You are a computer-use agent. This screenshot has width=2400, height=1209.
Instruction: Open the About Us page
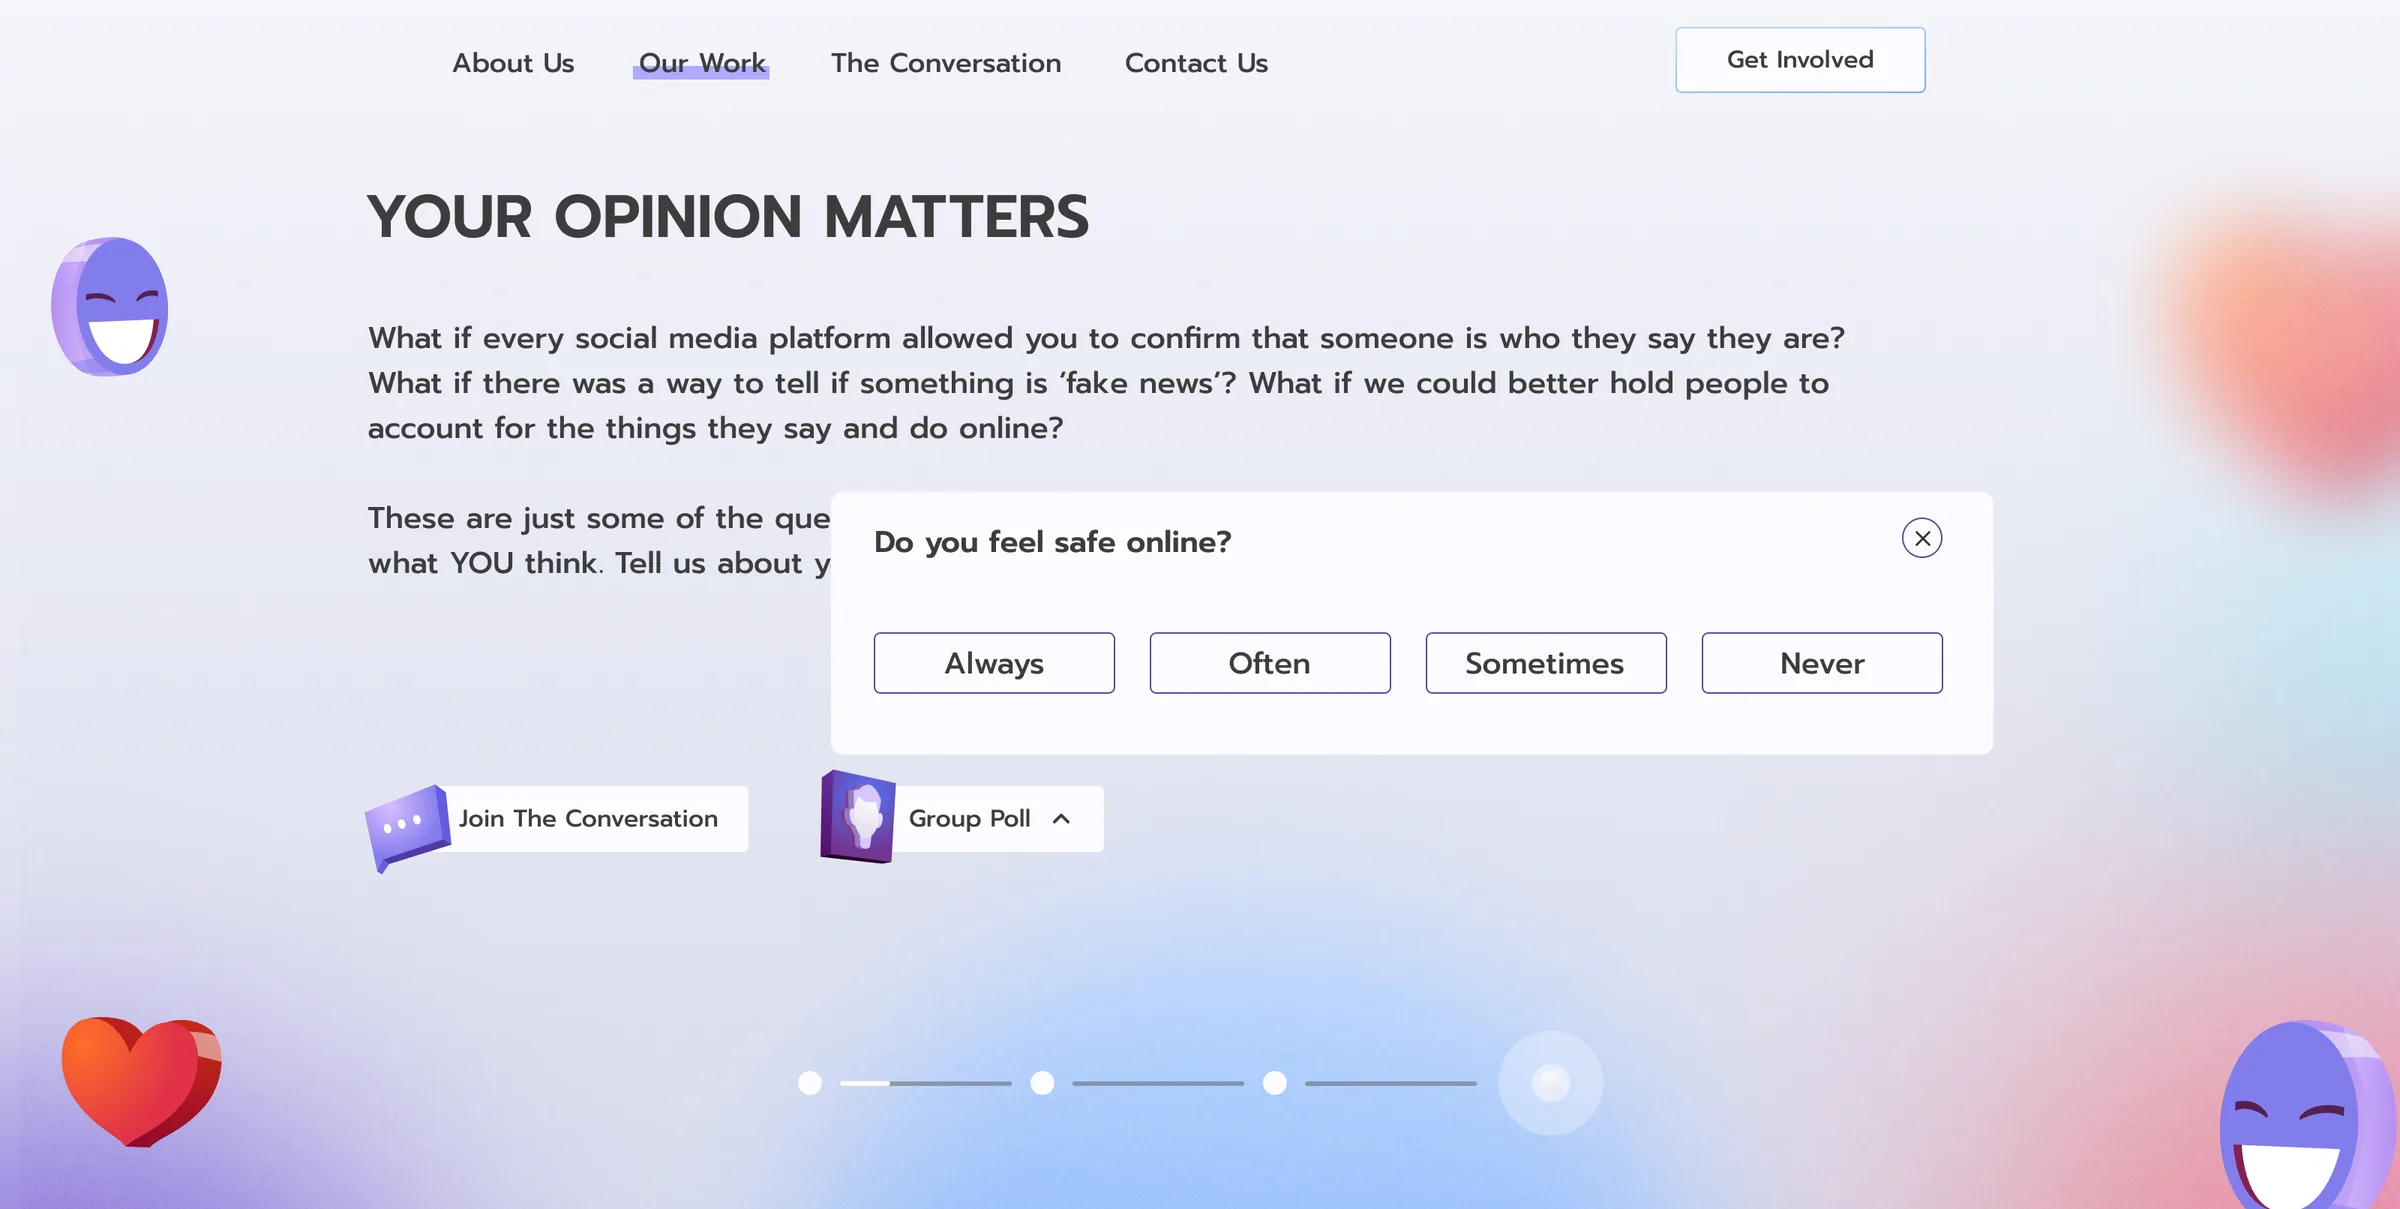(x=513, y=63)
